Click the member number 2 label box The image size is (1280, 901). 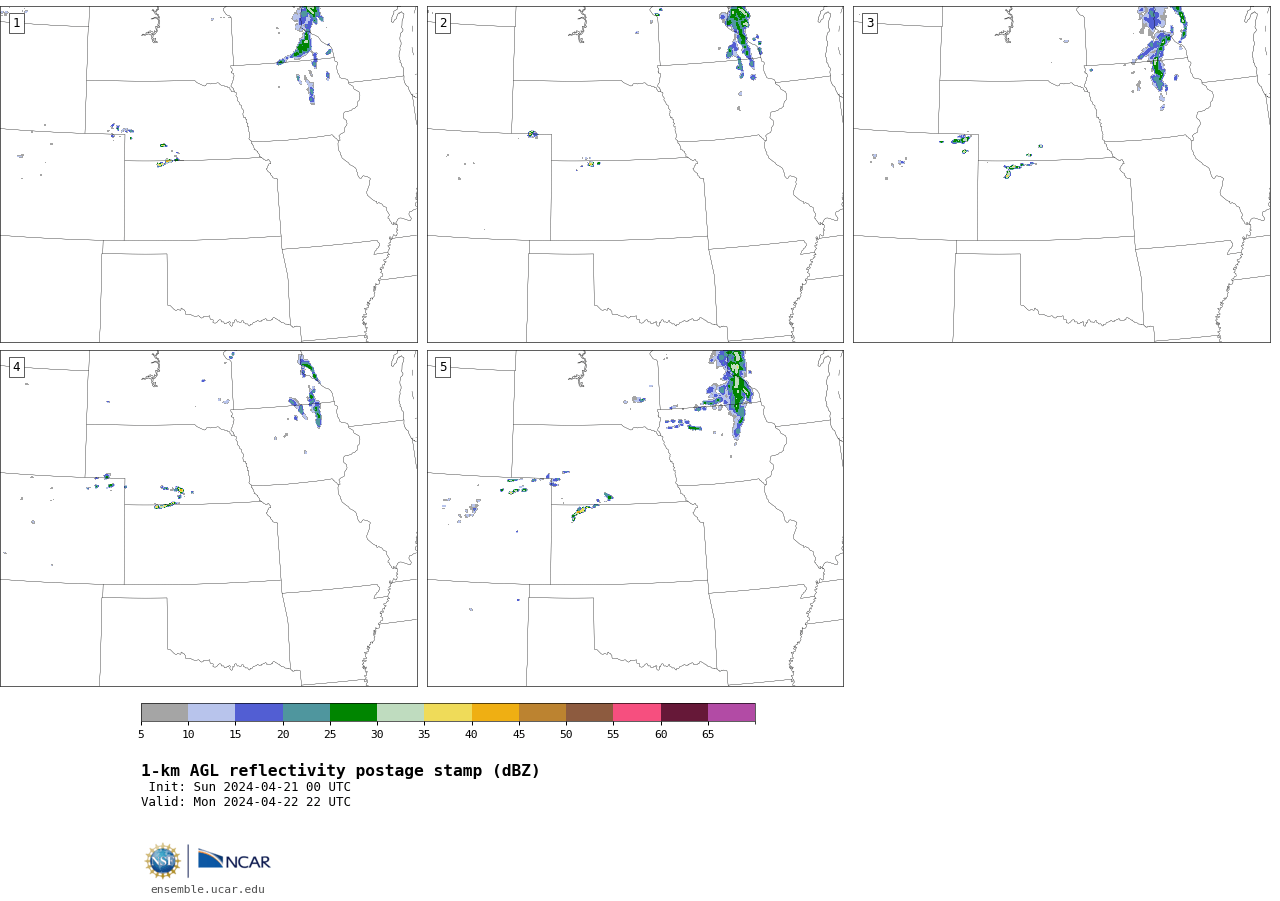pyautogui.click(x=443, y=23)
